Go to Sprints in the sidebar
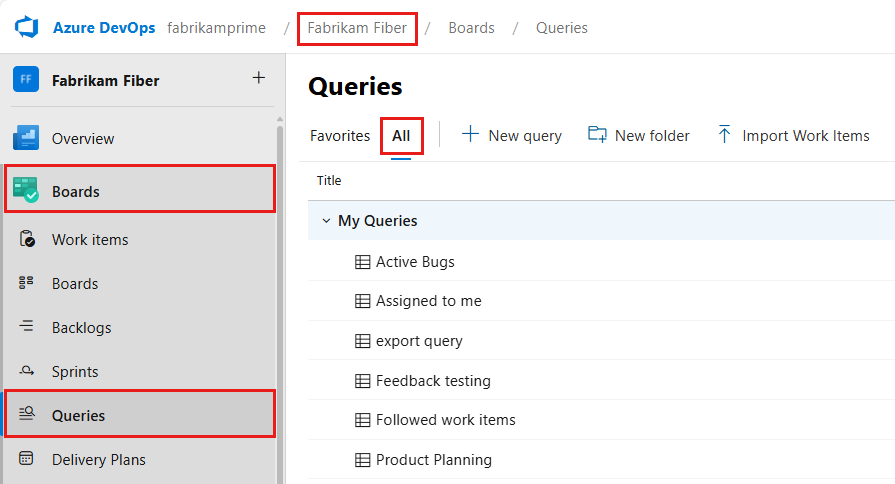Screen dimensions: 895x484 pyautogui.click(x=75, y=372)
